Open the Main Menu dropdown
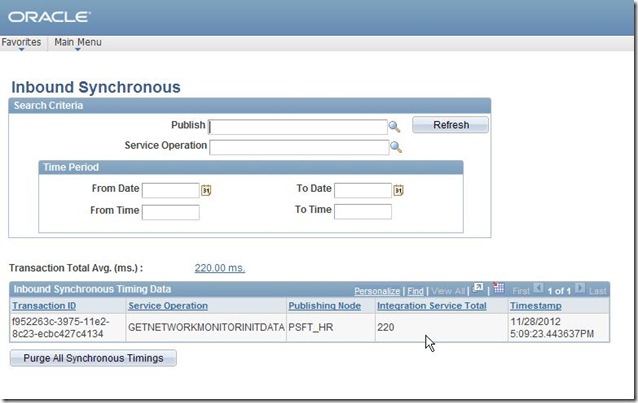The image size is (638, 403). (78, 43)
